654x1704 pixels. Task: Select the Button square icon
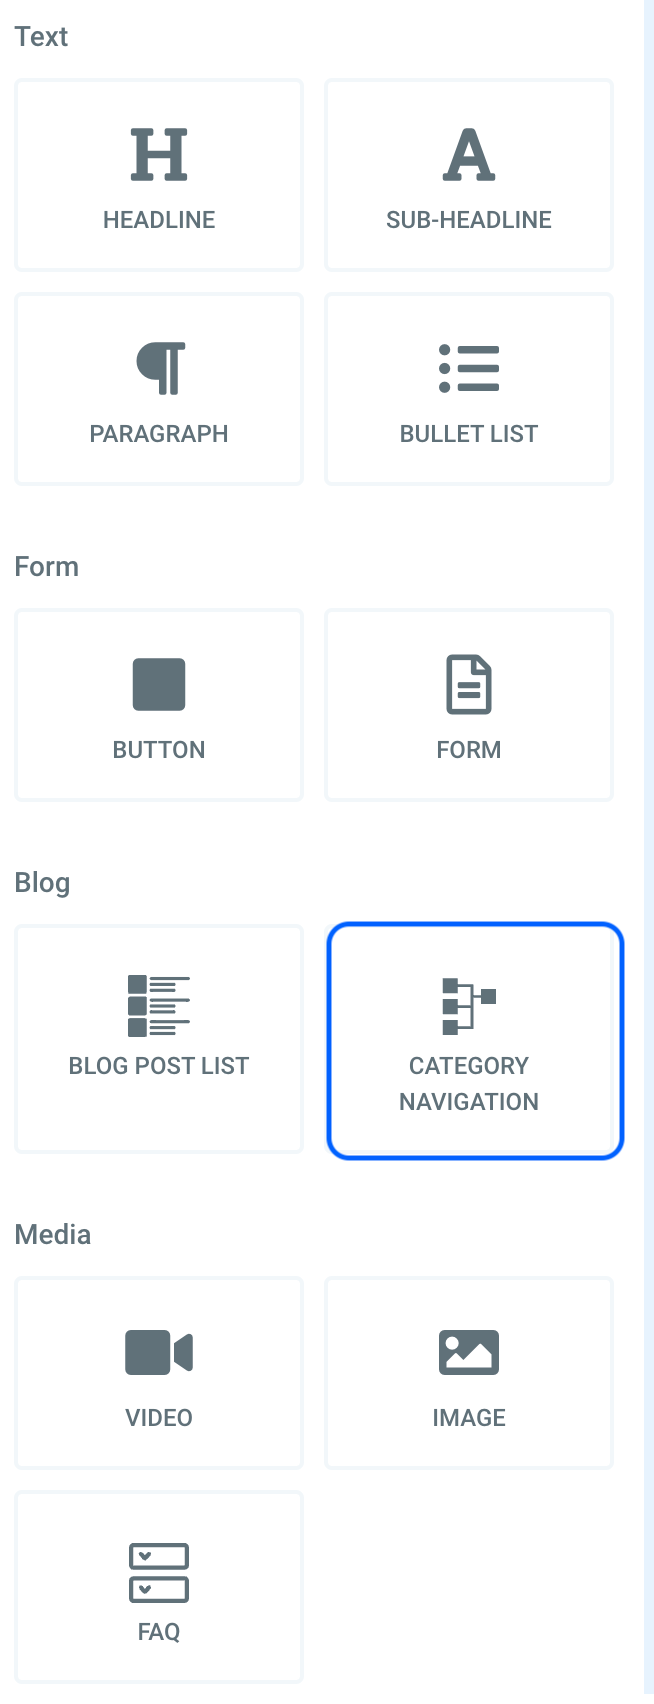(159, 684)
